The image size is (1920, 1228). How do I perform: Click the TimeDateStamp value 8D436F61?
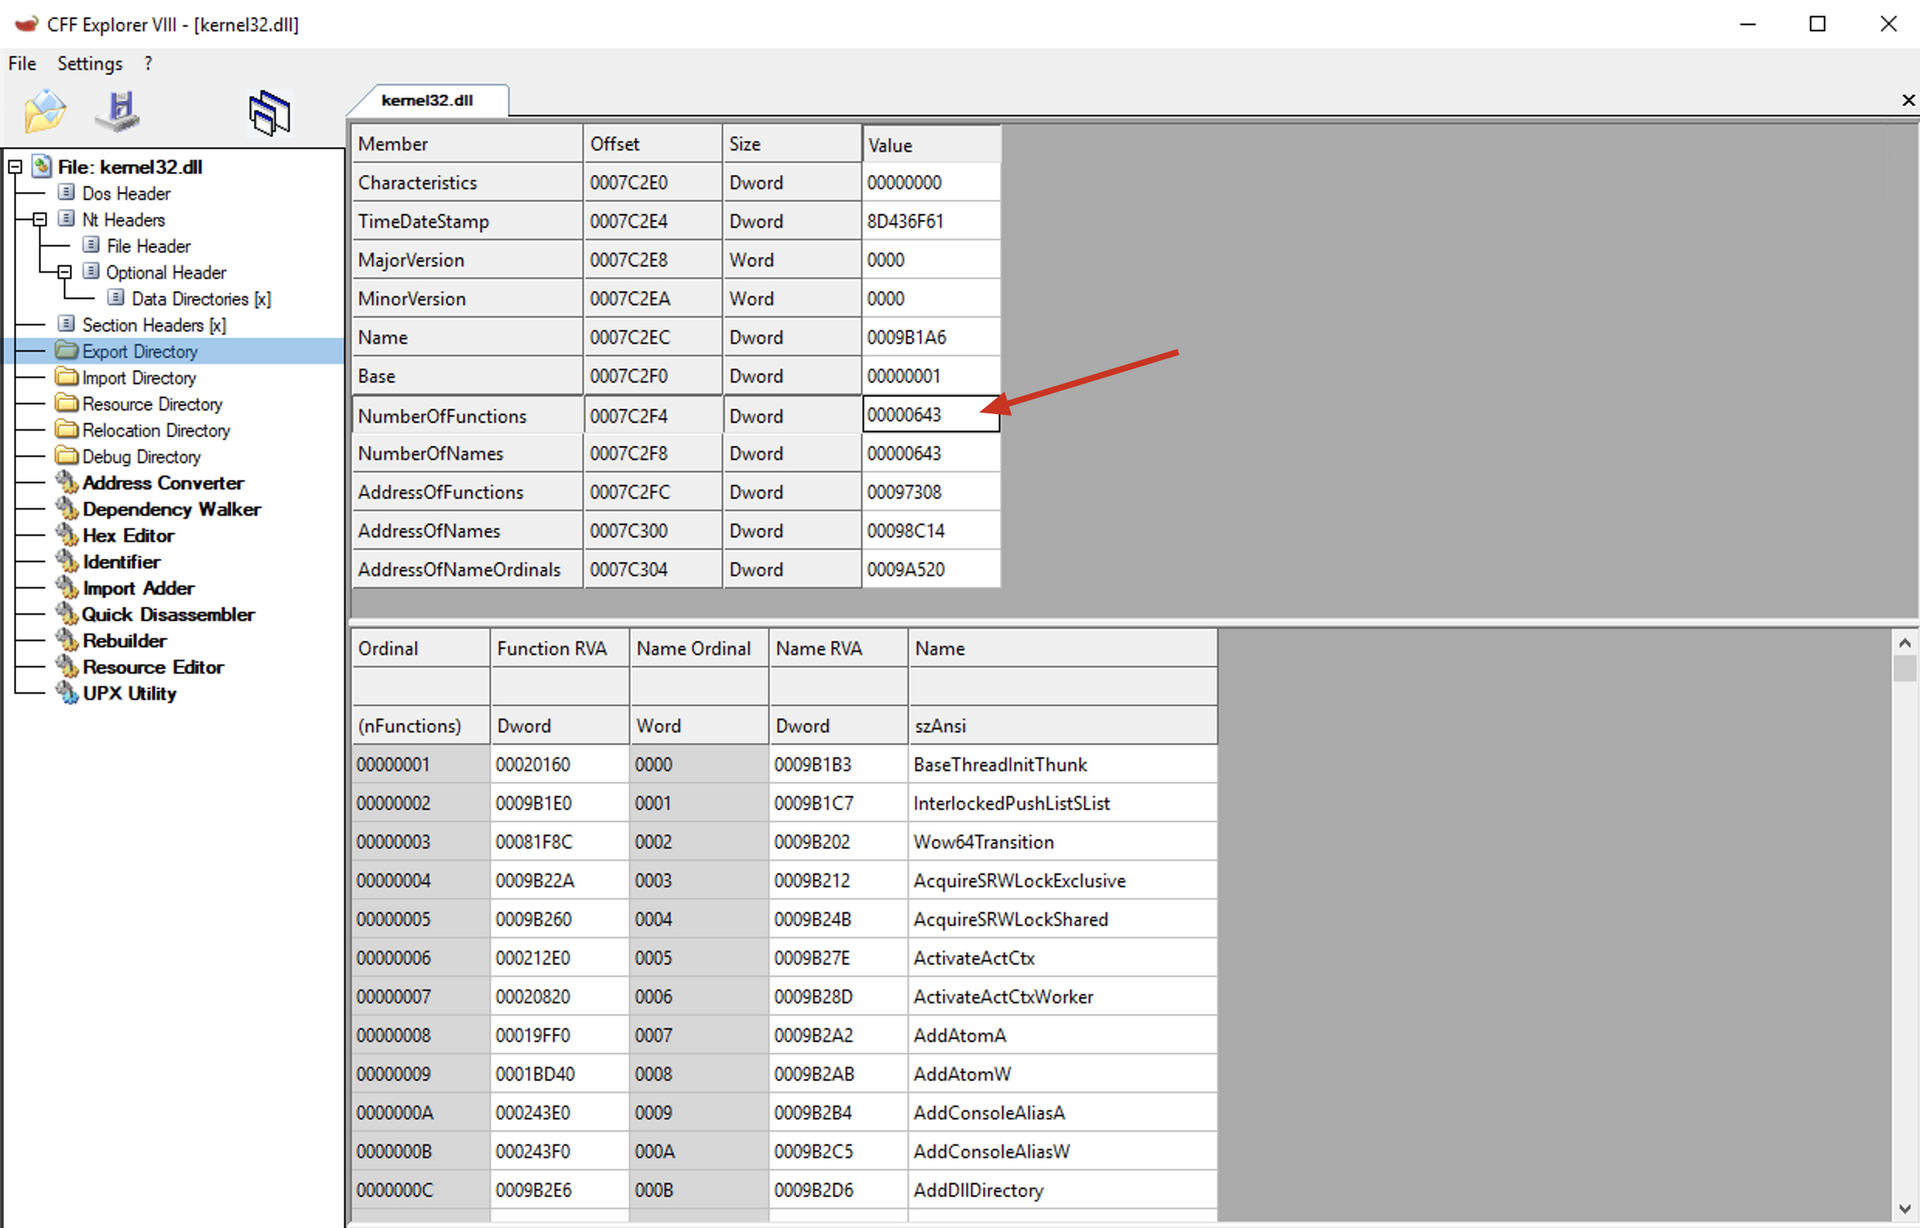[931, 221]
